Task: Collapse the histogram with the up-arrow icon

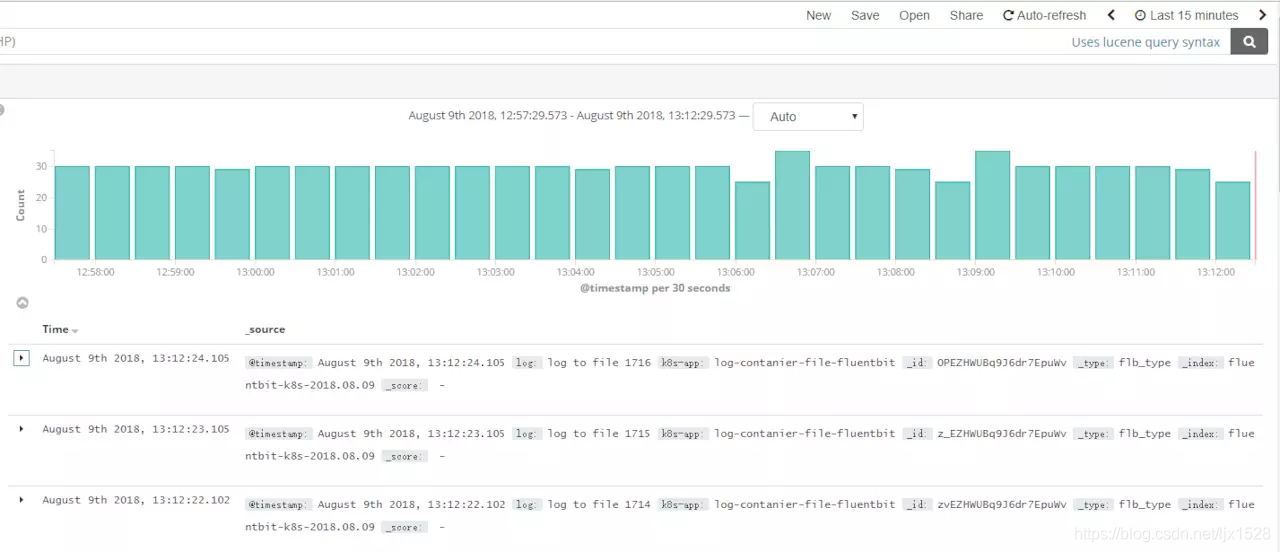Action: pyautogui.click(x=22, y=303)
